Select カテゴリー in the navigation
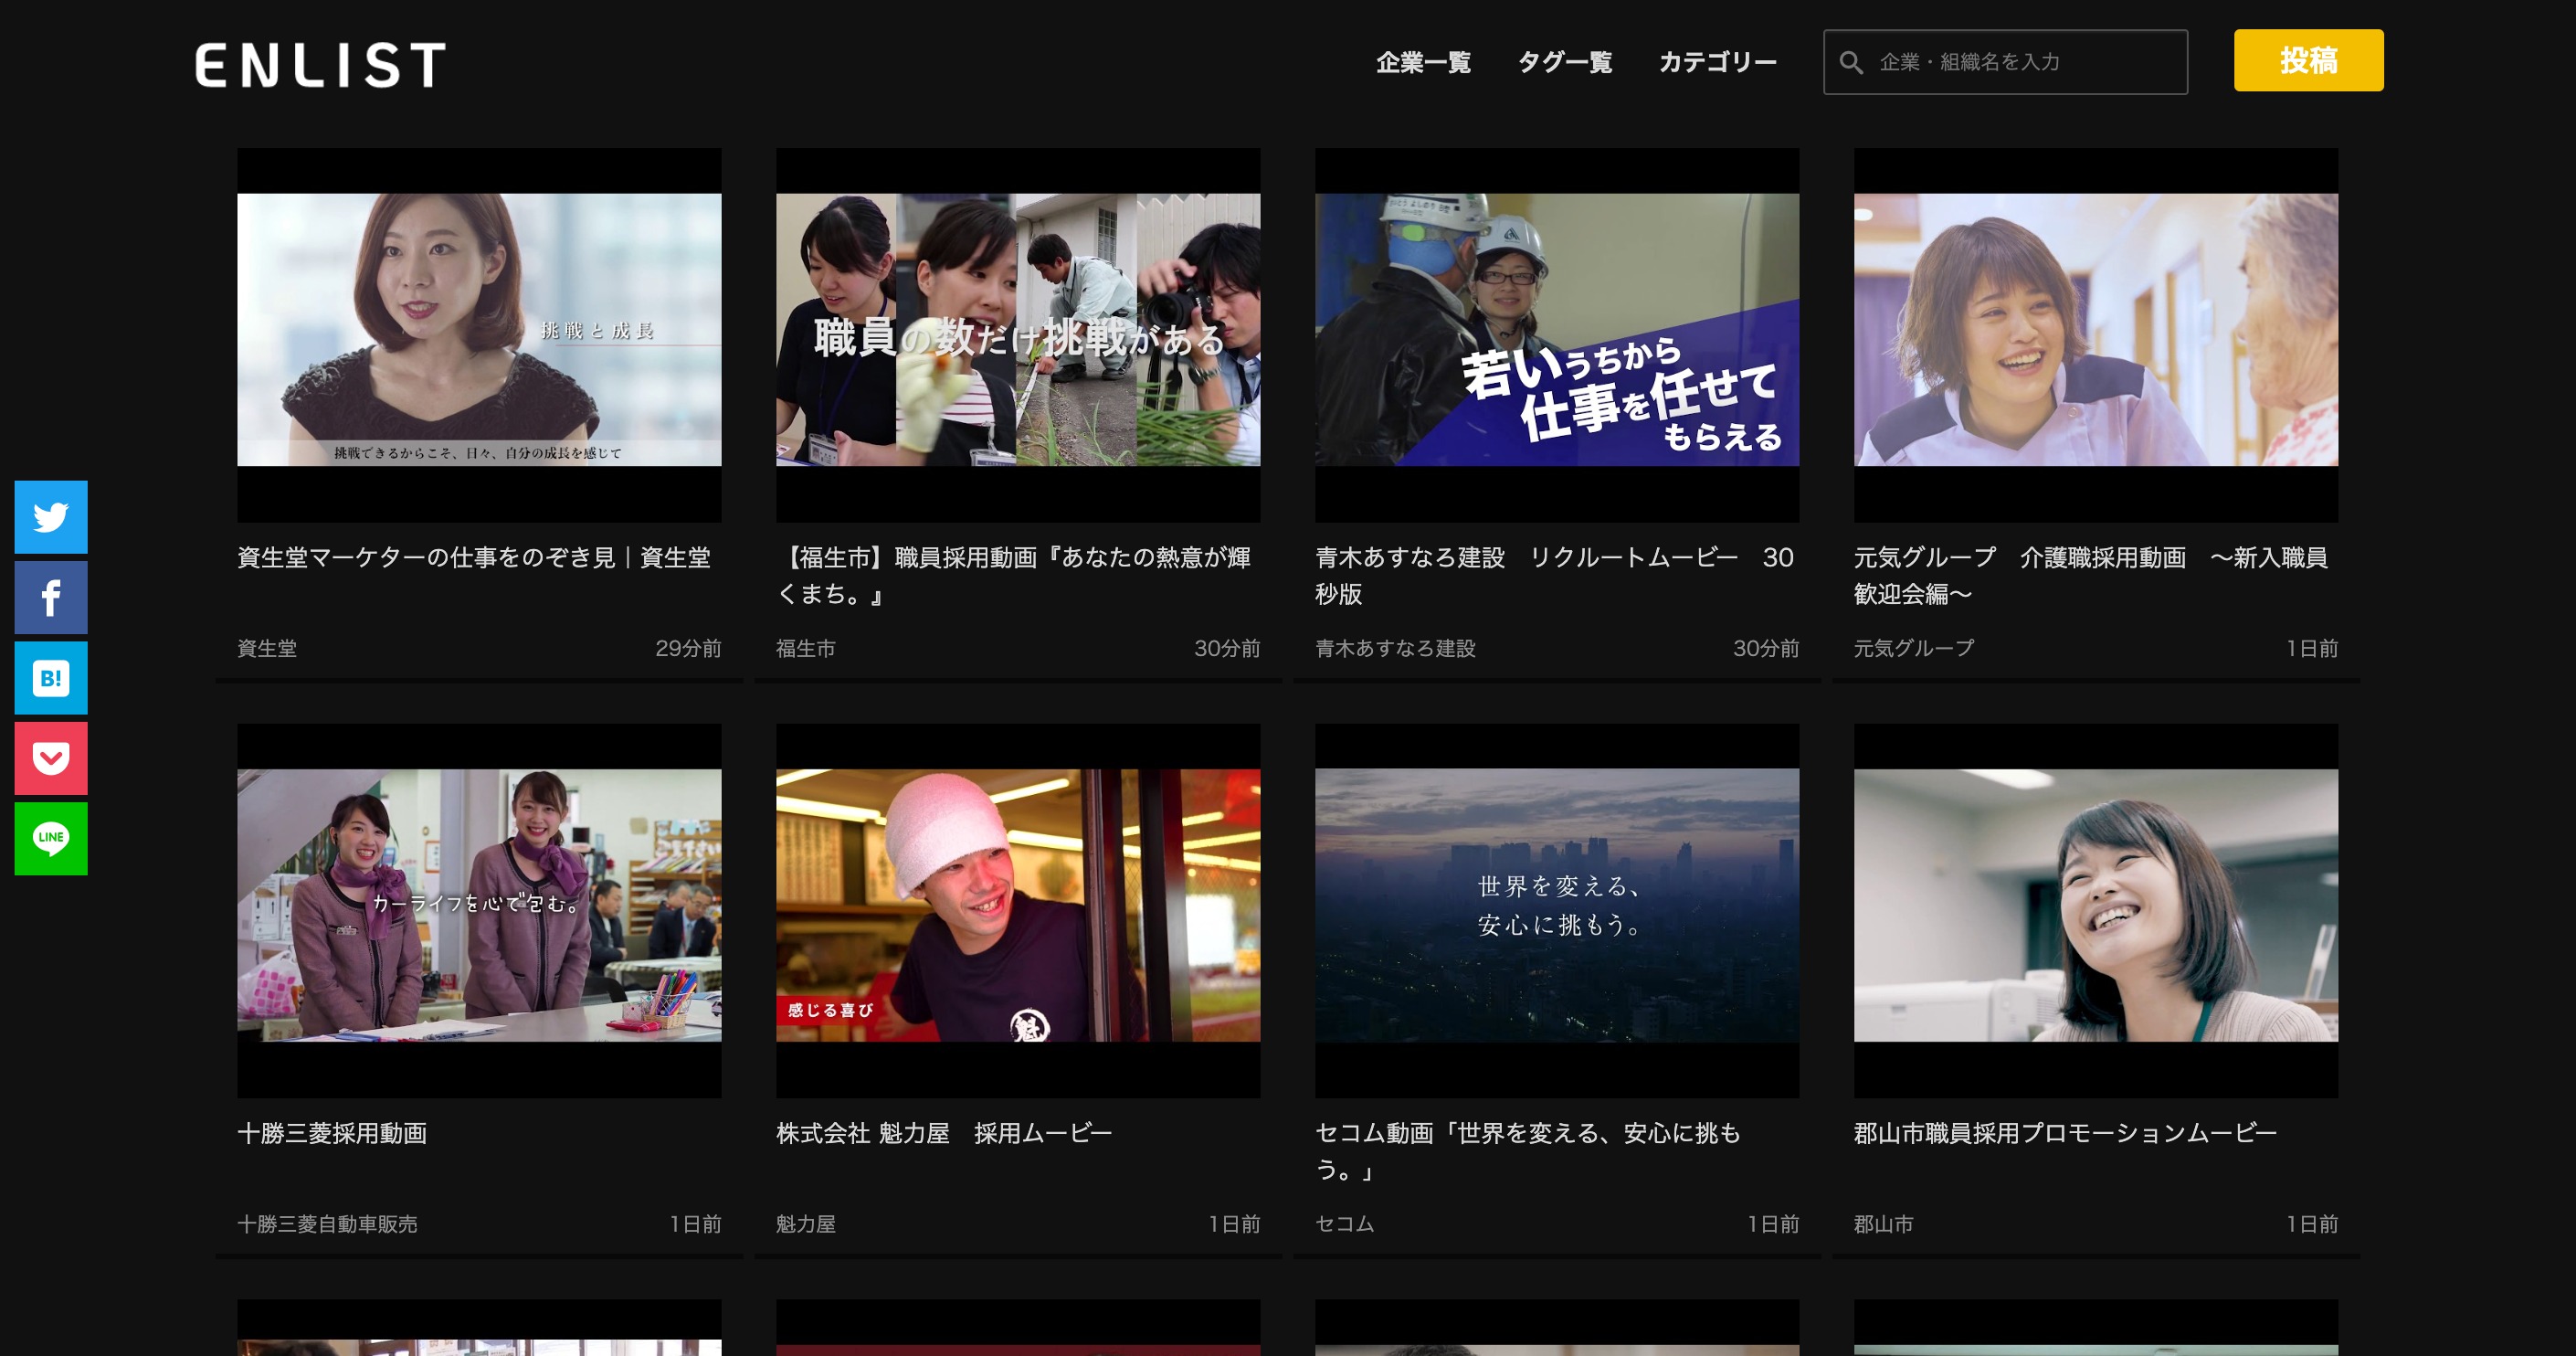This screenshot has width=2576, height=1356. pyautogui.click(x=1719, y=62)
